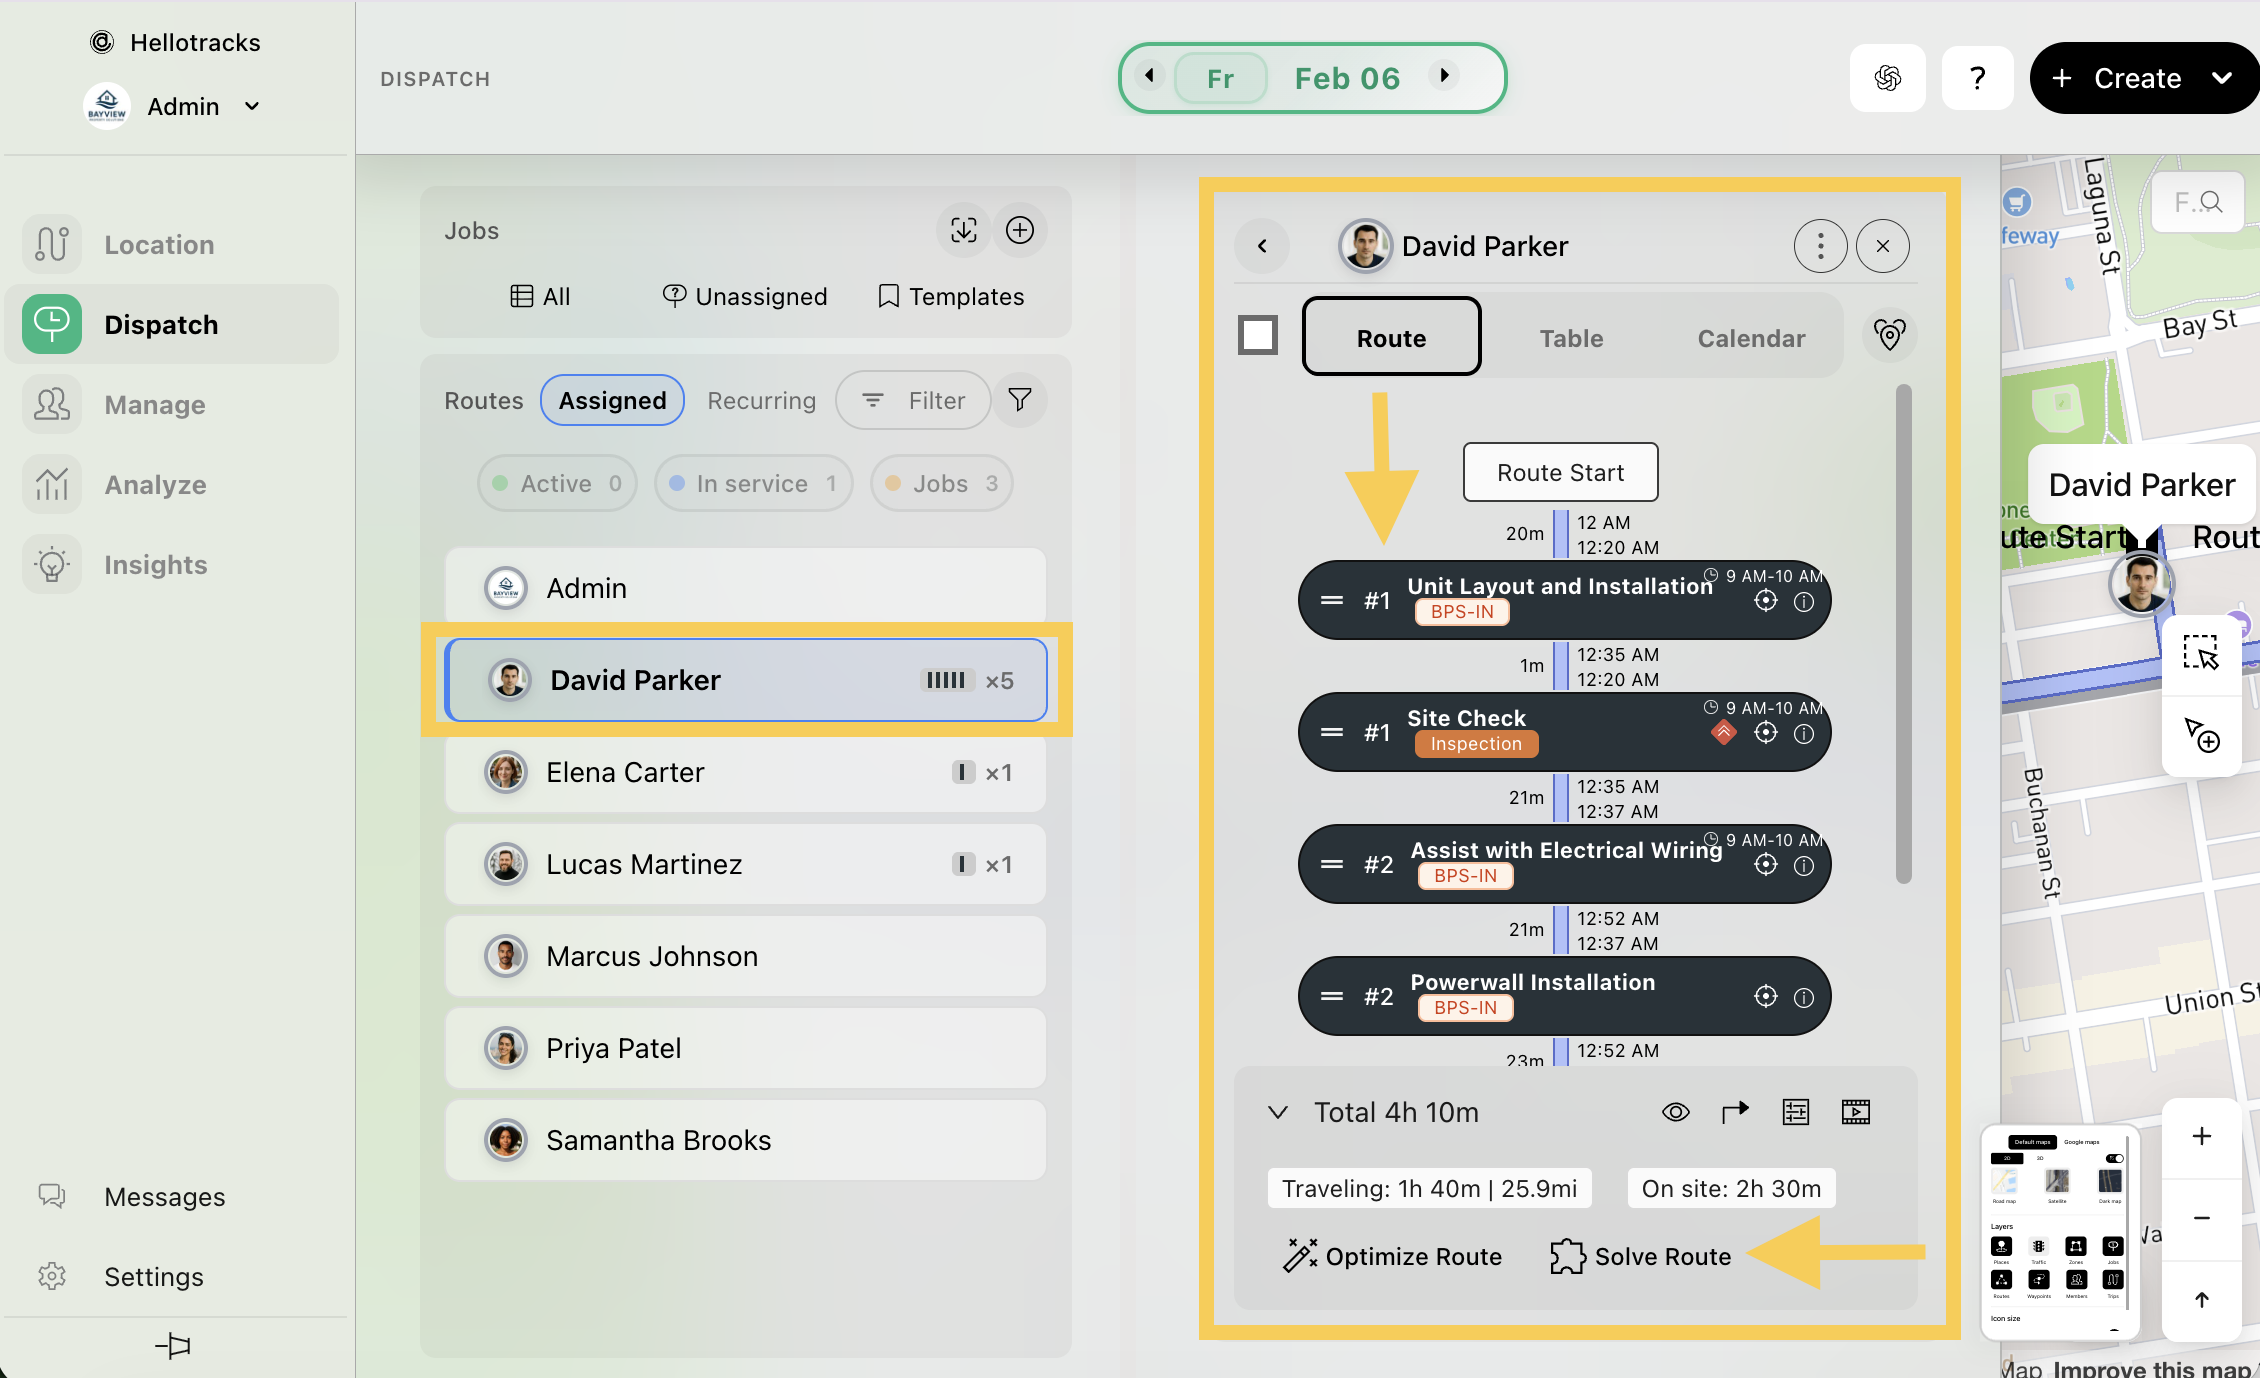
Task: Open the AI assistant icon in the top bar
Action: (x=1887, y=78)
